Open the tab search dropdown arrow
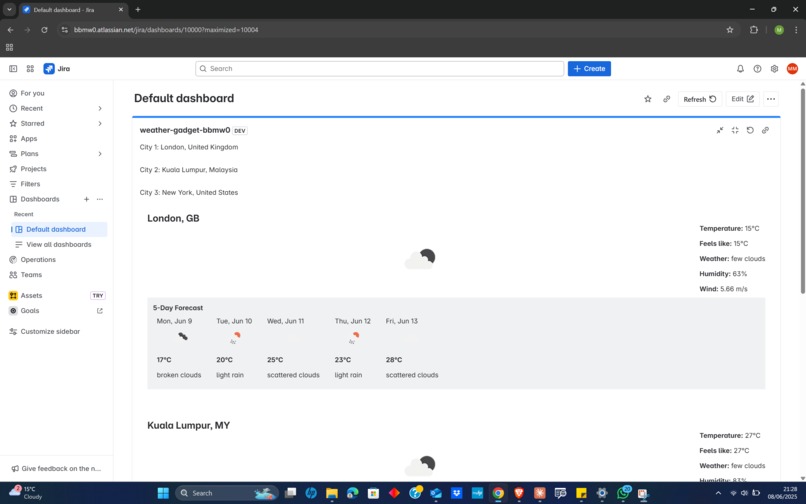Viewport: 806px width, 504px height. pos(9,9)
